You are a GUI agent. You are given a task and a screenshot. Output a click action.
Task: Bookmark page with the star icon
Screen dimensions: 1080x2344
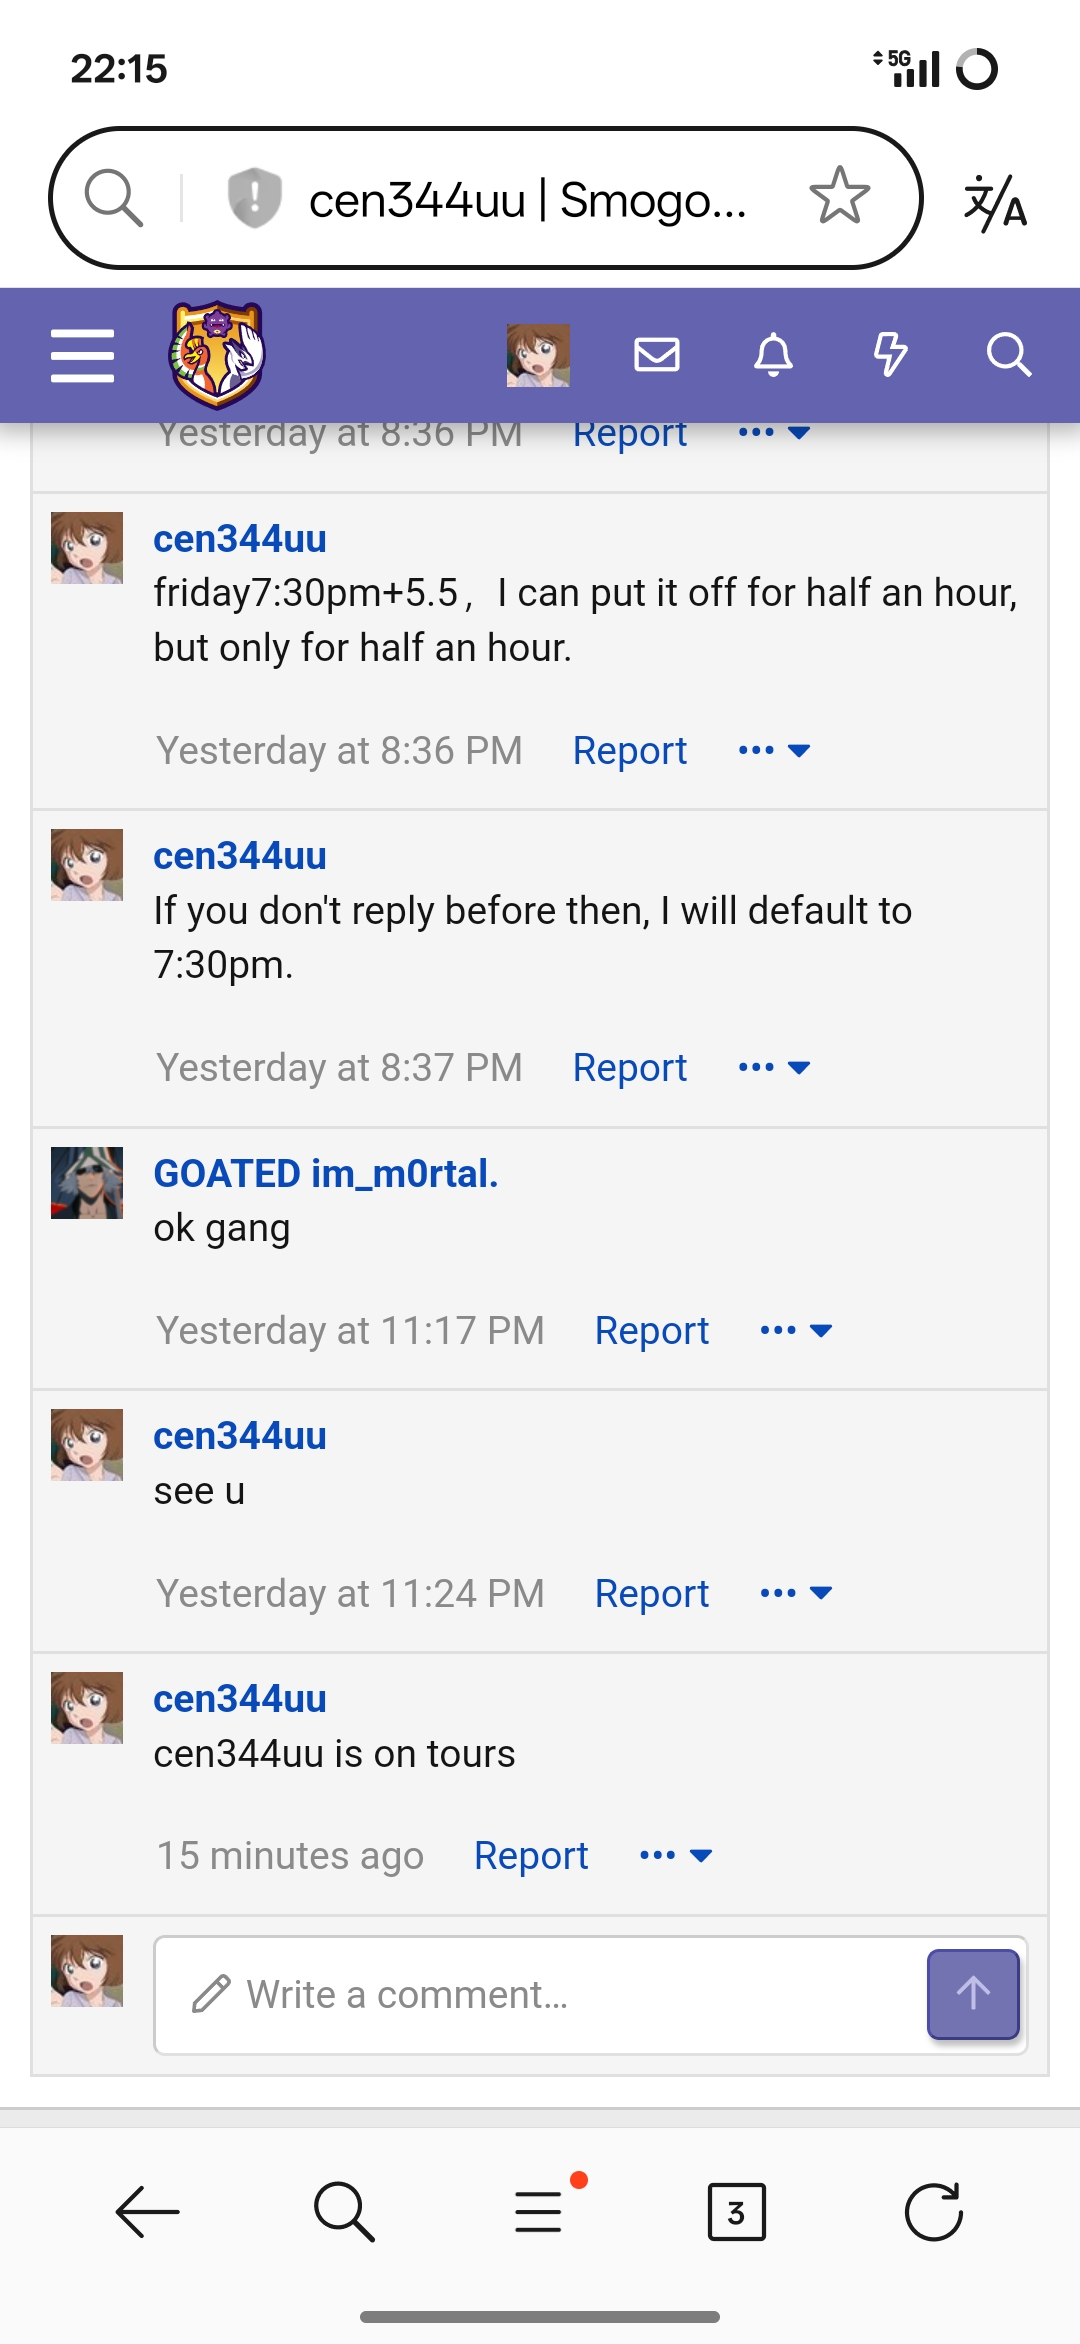[x=839, y=197]
